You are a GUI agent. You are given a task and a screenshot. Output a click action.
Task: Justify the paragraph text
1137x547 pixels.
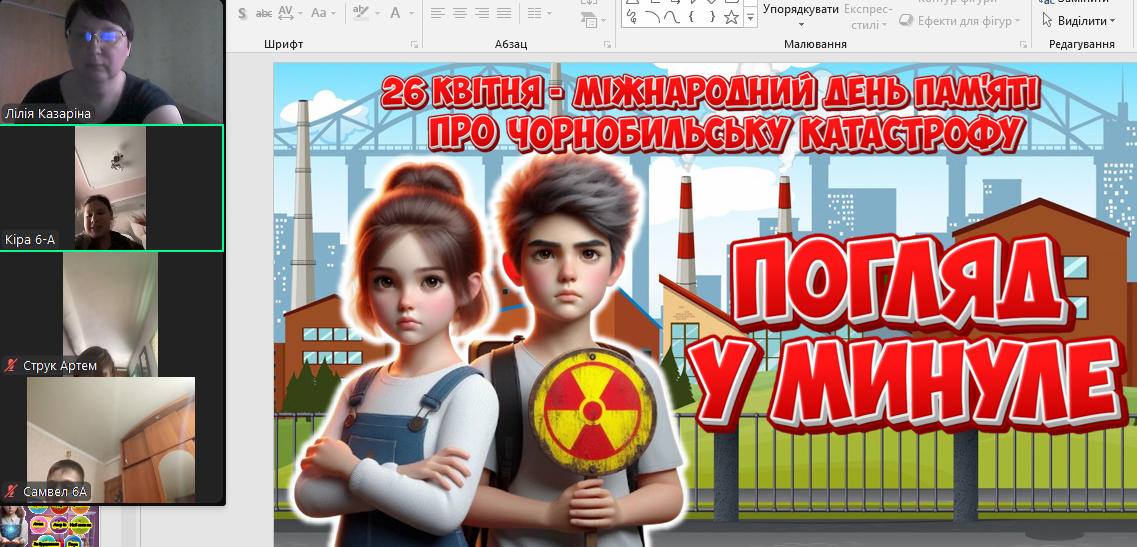point(504,13)
